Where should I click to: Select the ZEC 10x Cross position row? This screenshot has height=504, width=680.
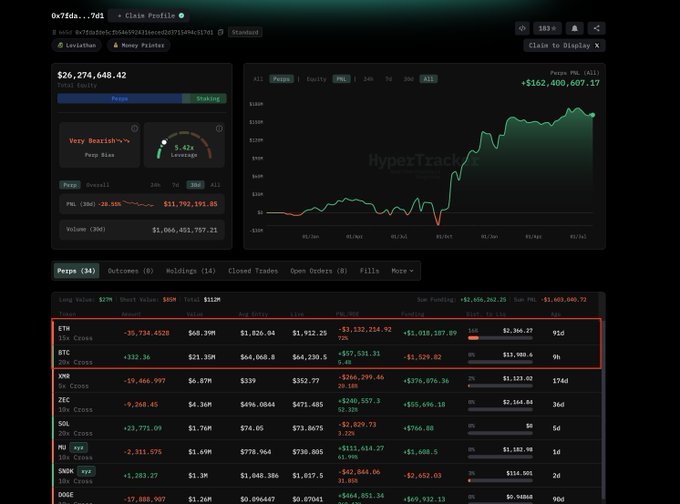(x=327, y=405)
